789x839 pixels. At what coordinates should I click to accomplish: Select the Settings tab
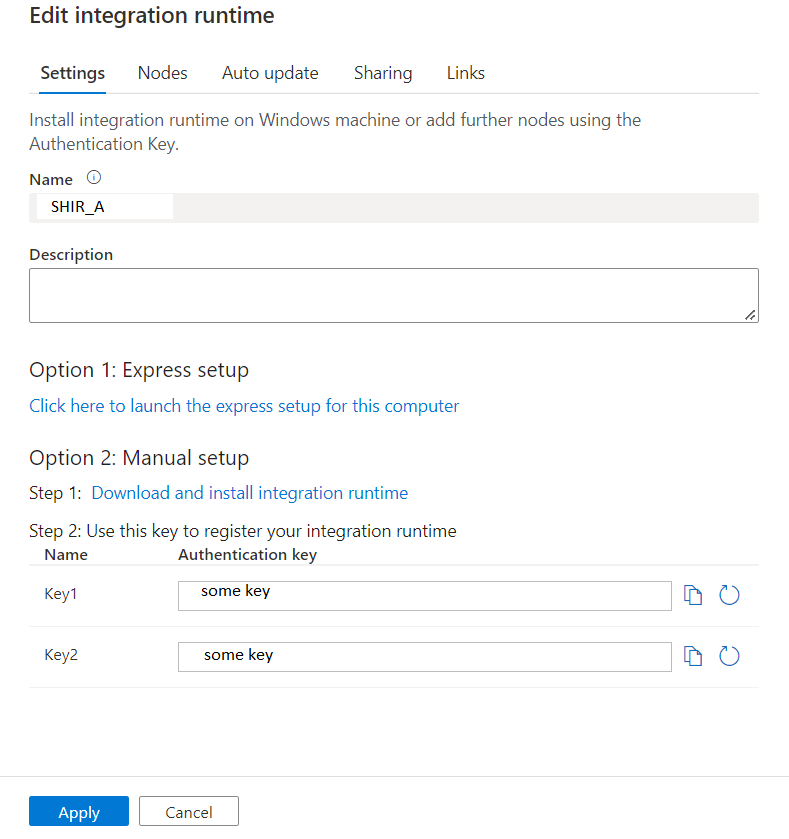point(72,72)
